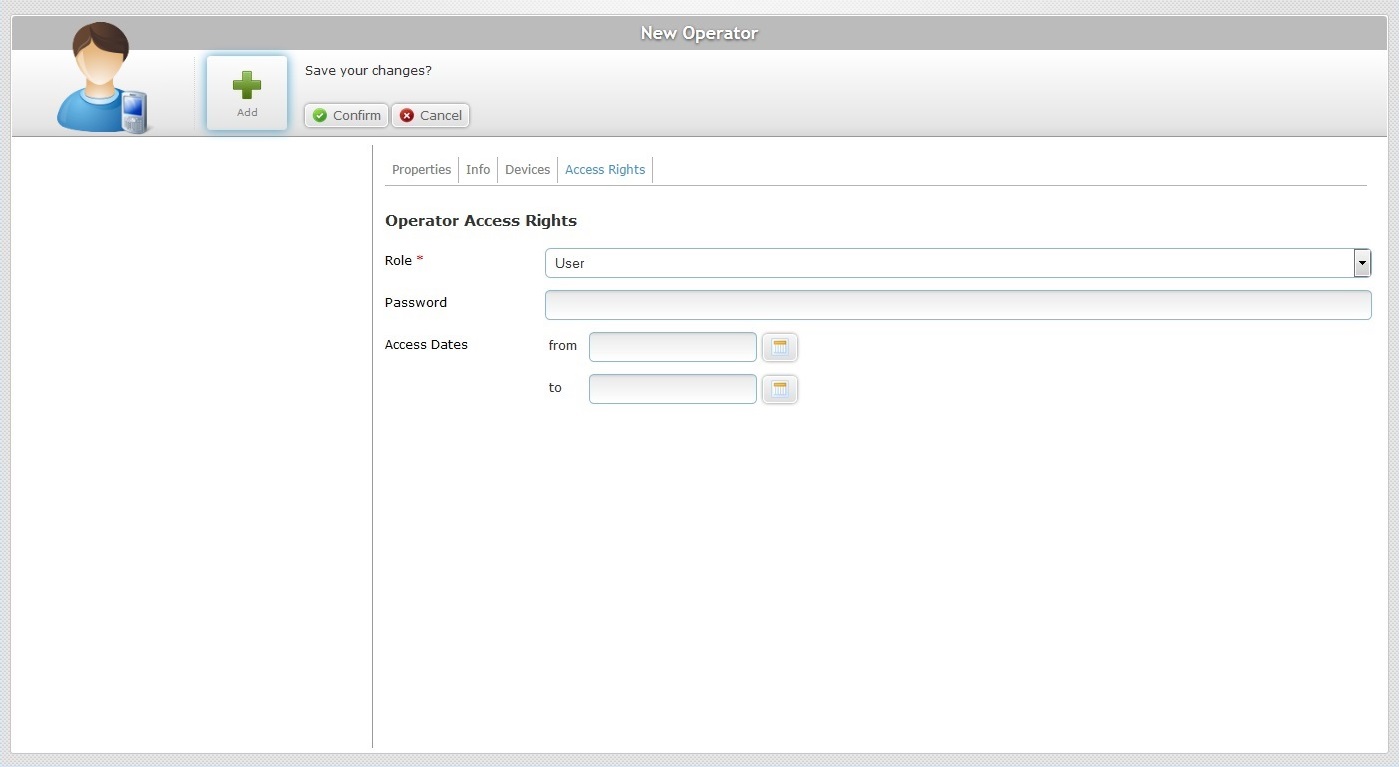The width and height of the screenshot is (1400, 767).
Task: Go to the Devices tab
Action: coord(528,170)
